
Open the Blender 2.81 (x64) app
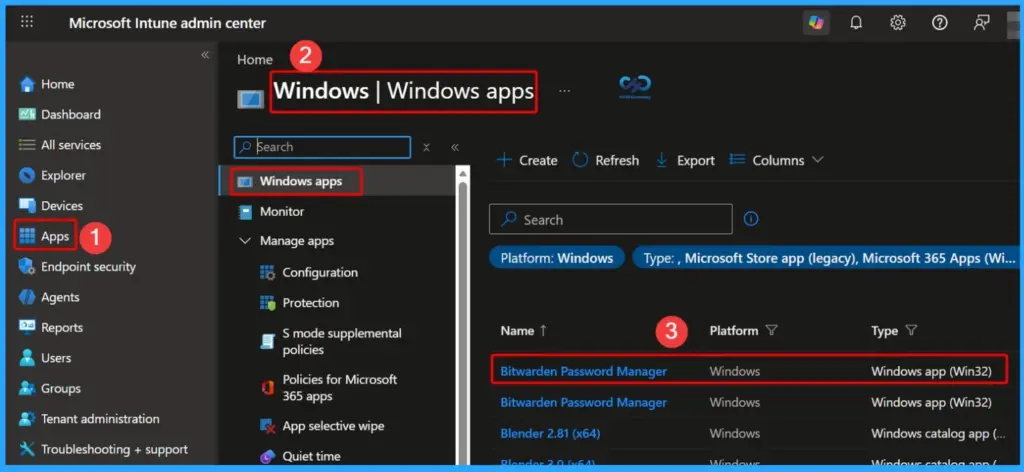click(550, 433)
